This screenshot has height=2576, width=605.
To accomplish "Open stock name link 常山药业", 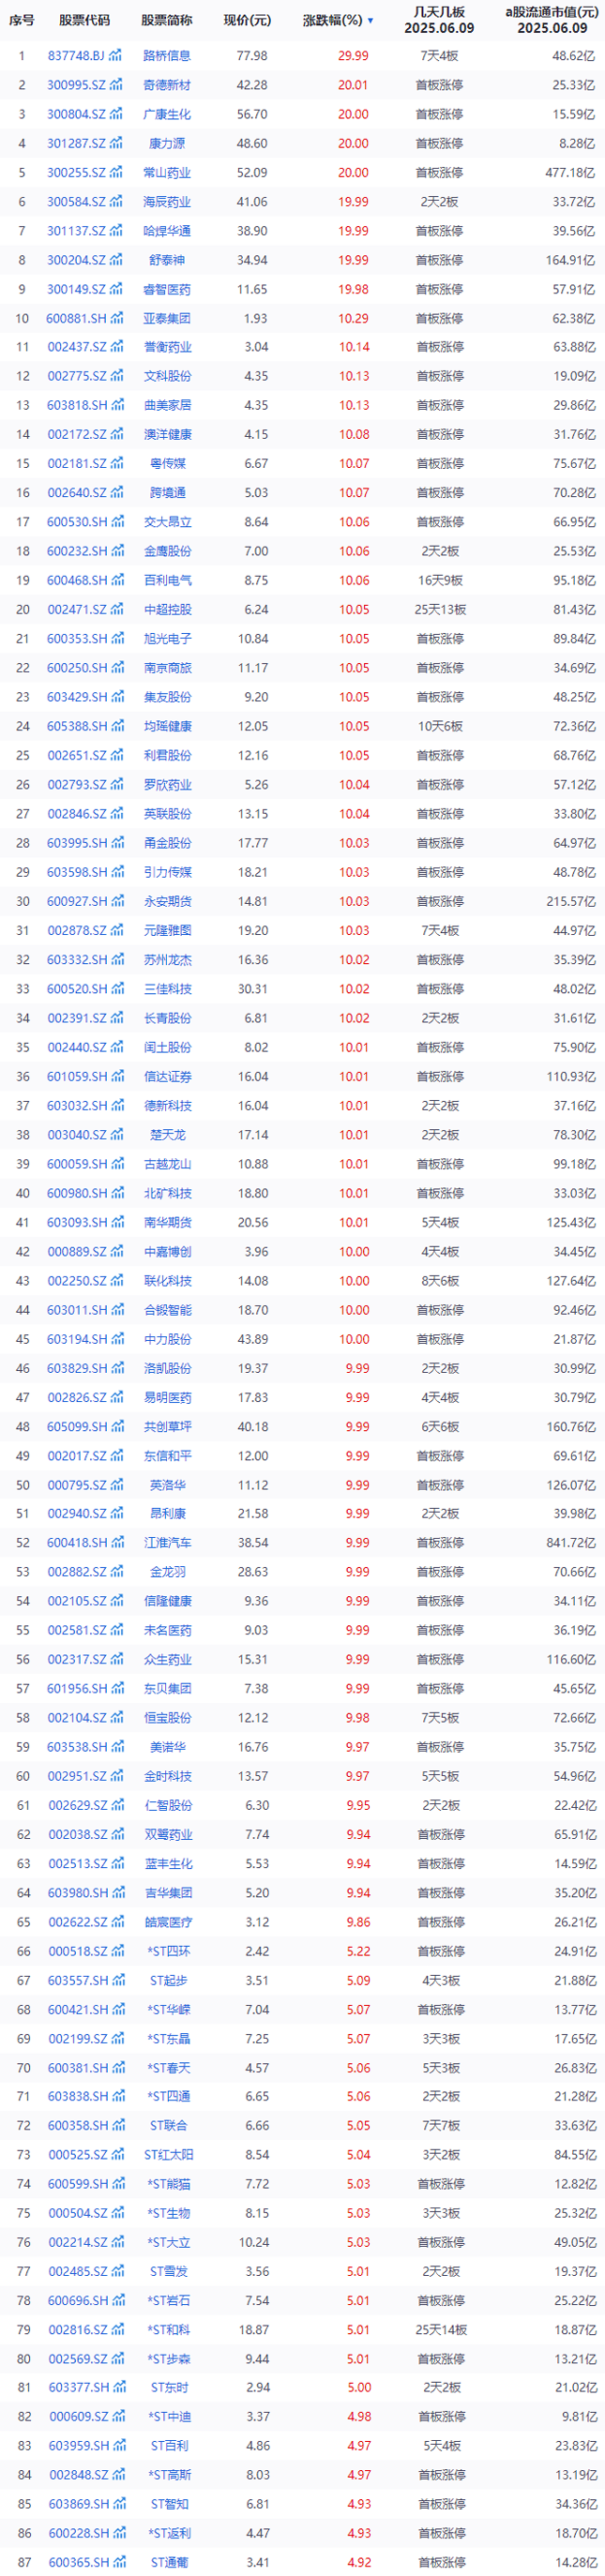I will (166, 172).
